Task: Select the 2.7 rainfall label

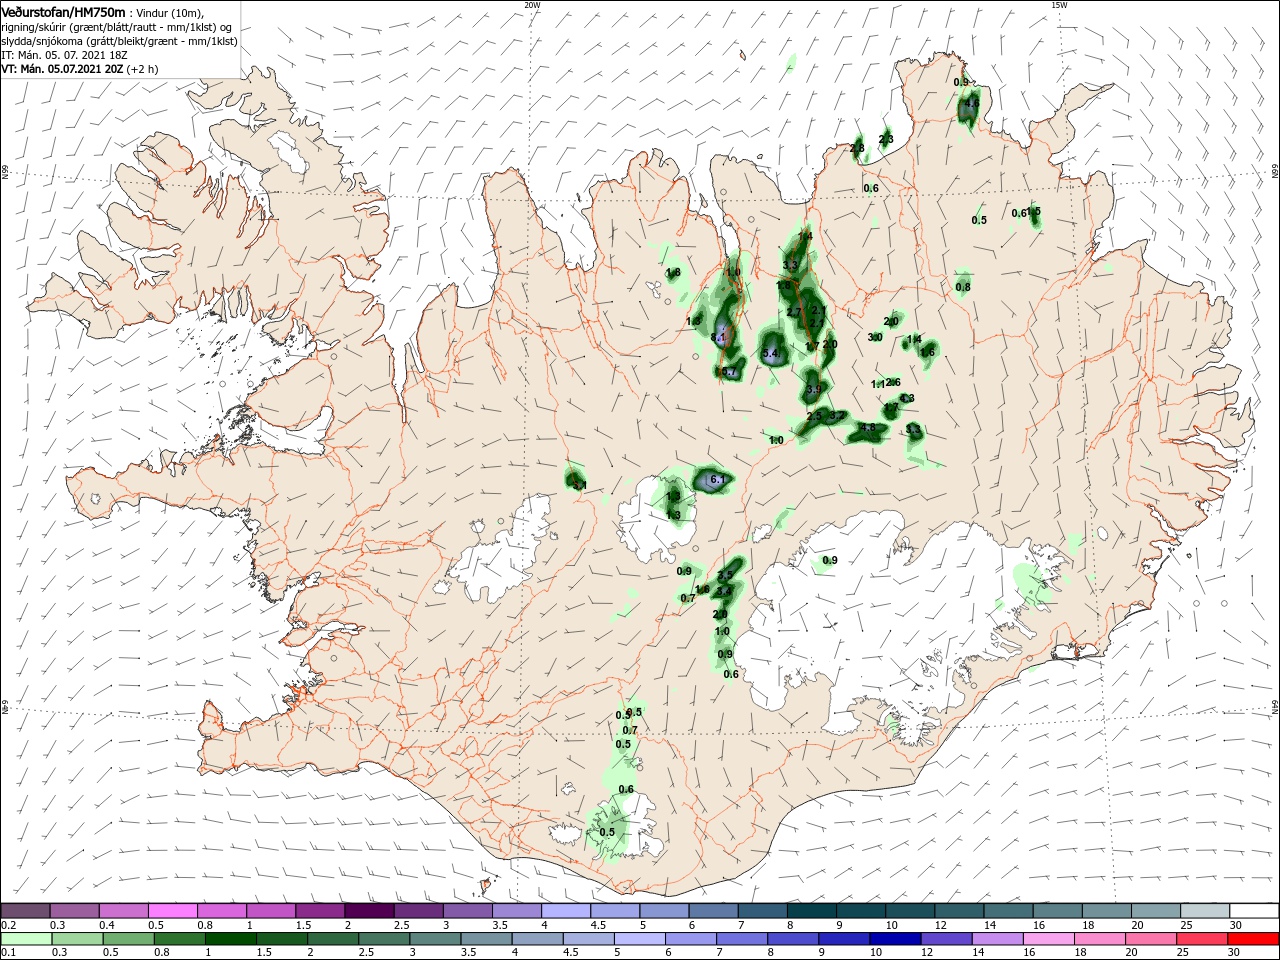Action: 795,312
